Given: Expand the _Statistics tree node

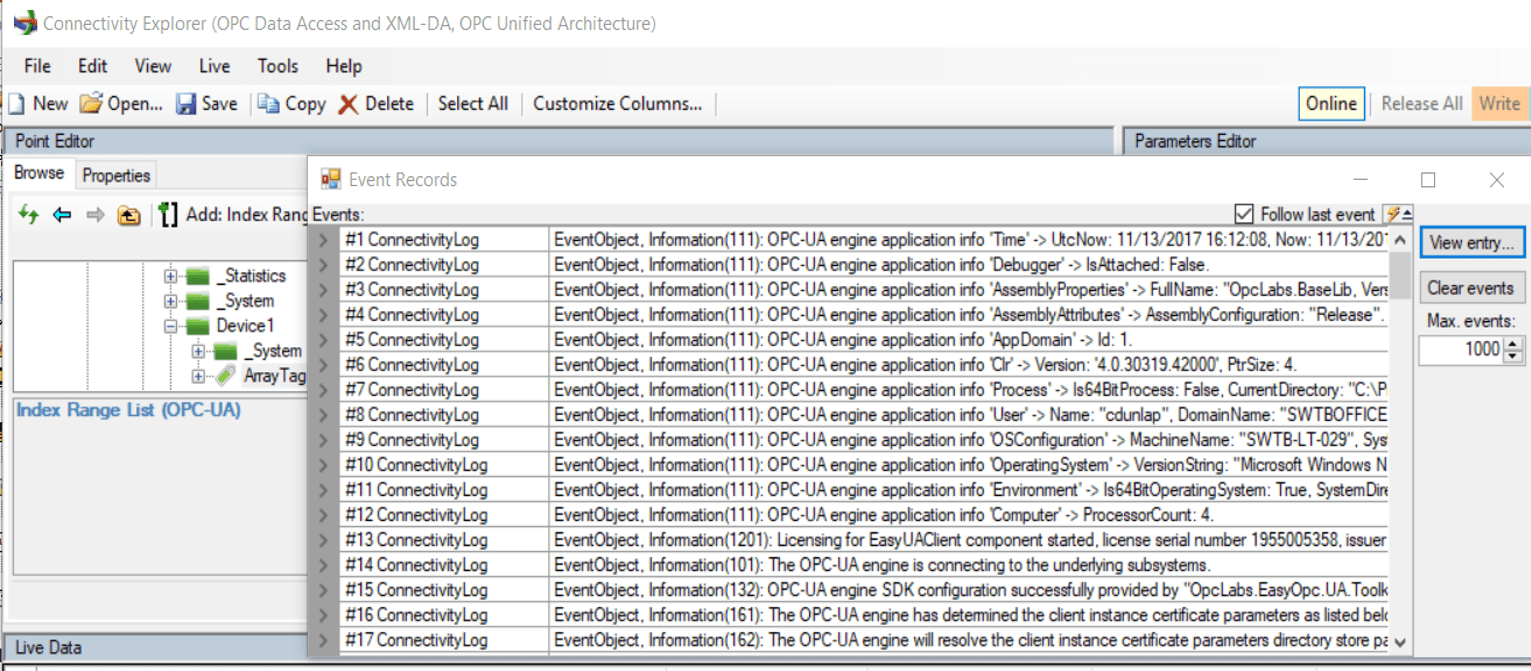Looking at the screenshot, I should pyautogui.click(x=171, y=276).
